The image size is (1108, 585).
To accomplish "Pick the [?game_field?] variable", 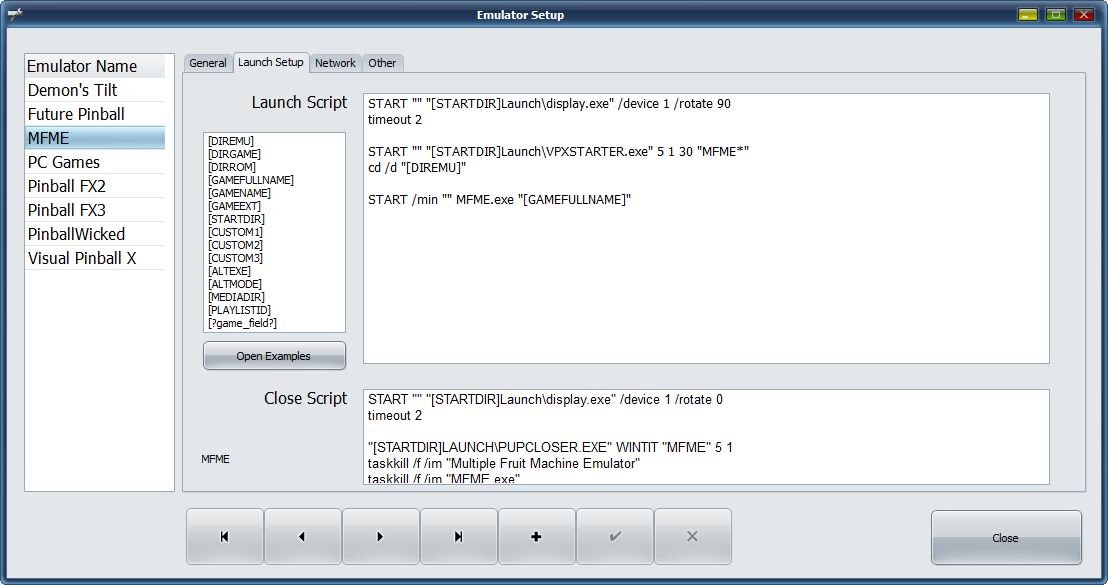I will click(x=242, y=324).
